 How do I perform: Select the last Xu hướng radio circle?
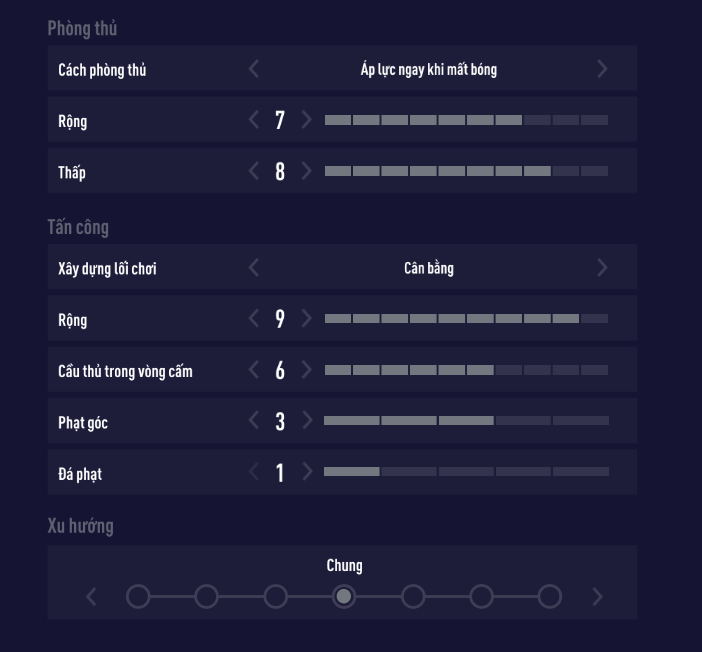click(x=549, y=597)
